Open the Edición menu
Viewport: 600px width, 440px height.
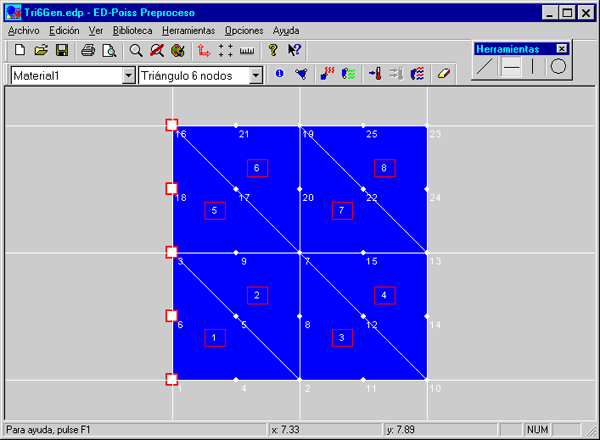tap(64, 31)
